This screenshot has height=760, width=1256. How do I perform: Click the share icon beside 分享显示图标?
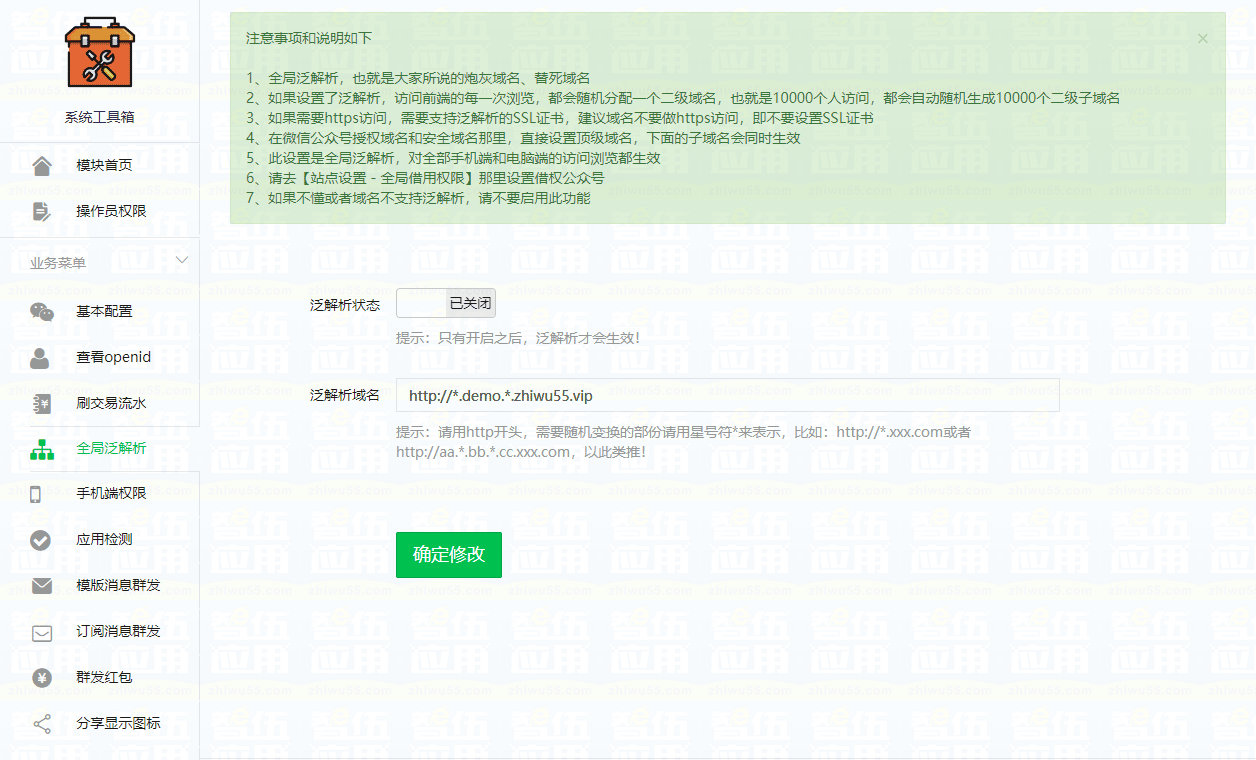point(42,723)
